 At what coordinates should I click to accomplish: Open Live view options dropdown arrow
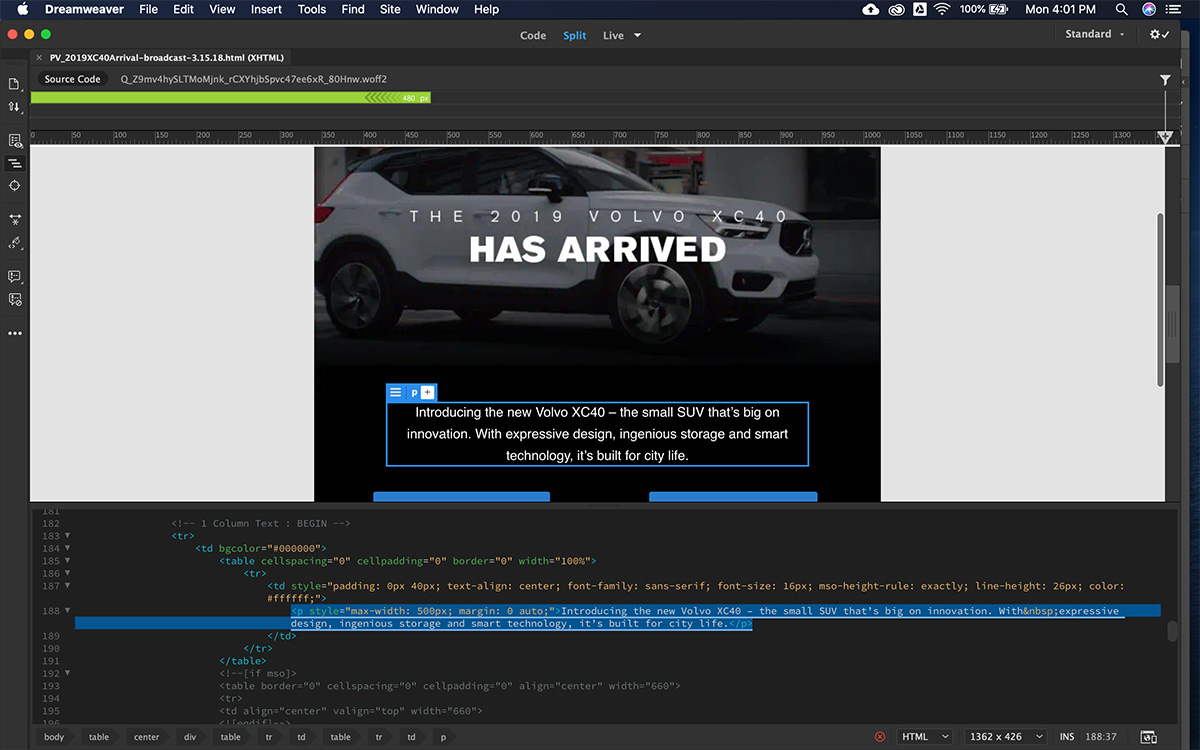click(637, 35)
